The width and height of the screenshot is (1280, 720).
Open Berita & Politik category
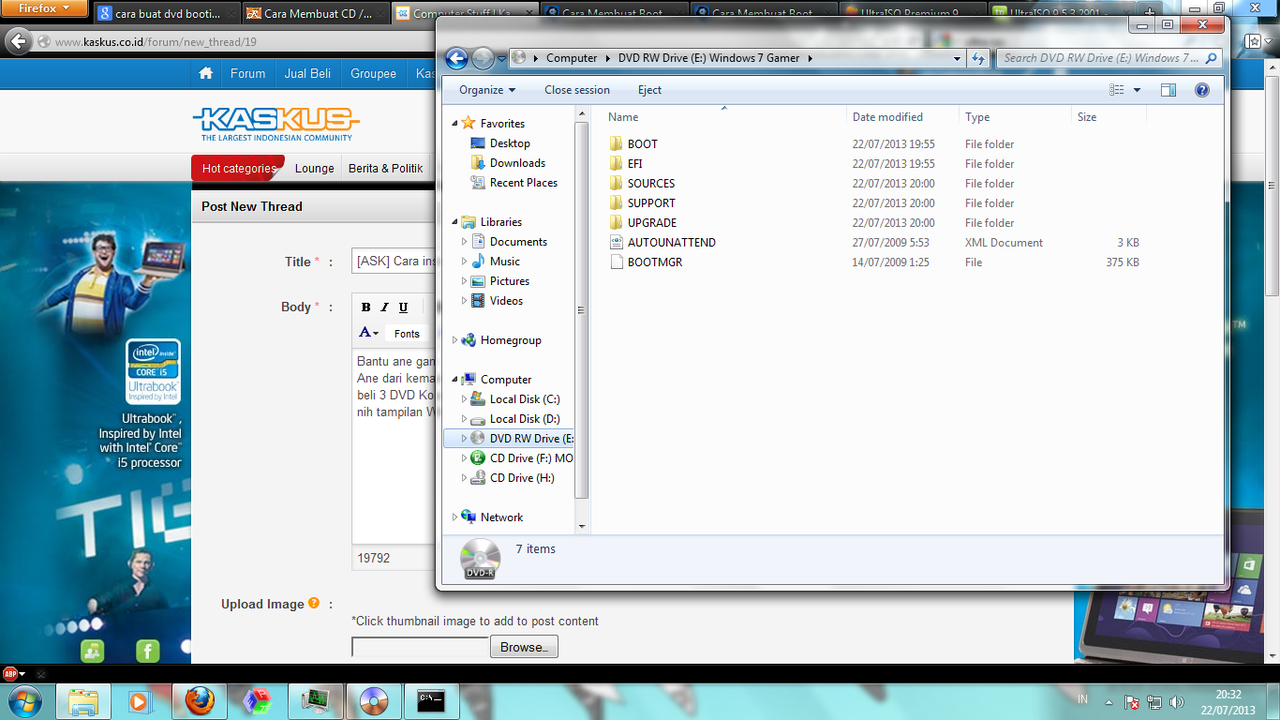(386, 168)
